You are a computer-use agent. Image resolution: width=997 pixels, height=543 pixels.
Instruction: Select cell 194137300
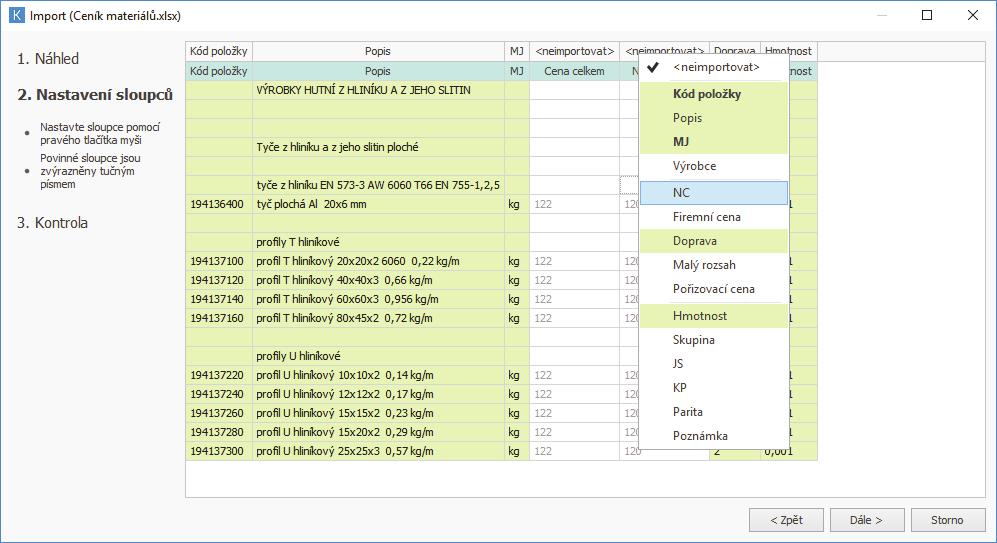219,451
